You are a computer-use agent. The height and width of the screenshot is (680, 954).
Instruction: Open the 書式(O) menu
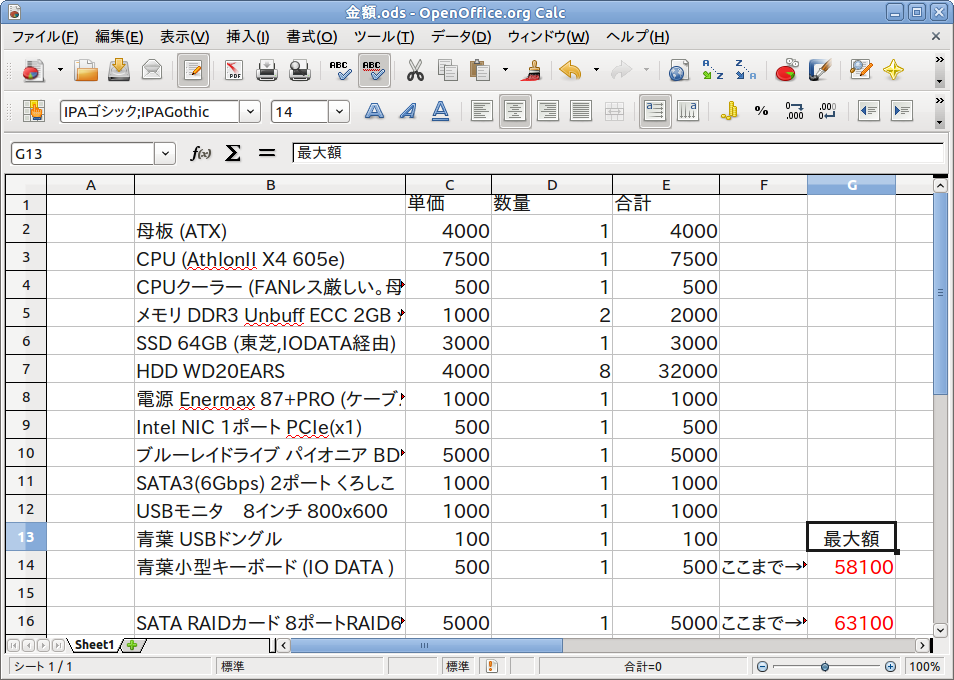tap(311, 37)
